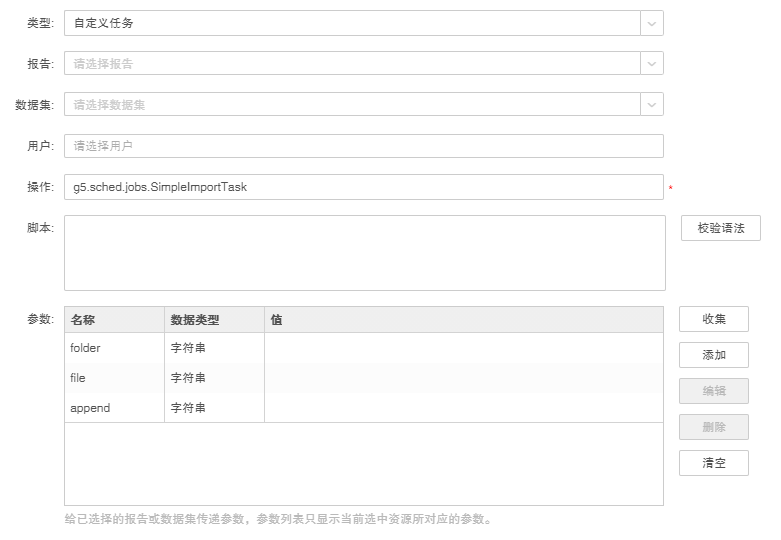Click the 请选择数据集 selection box
Viewport: 781px width, 540px height.
[352, 105]
